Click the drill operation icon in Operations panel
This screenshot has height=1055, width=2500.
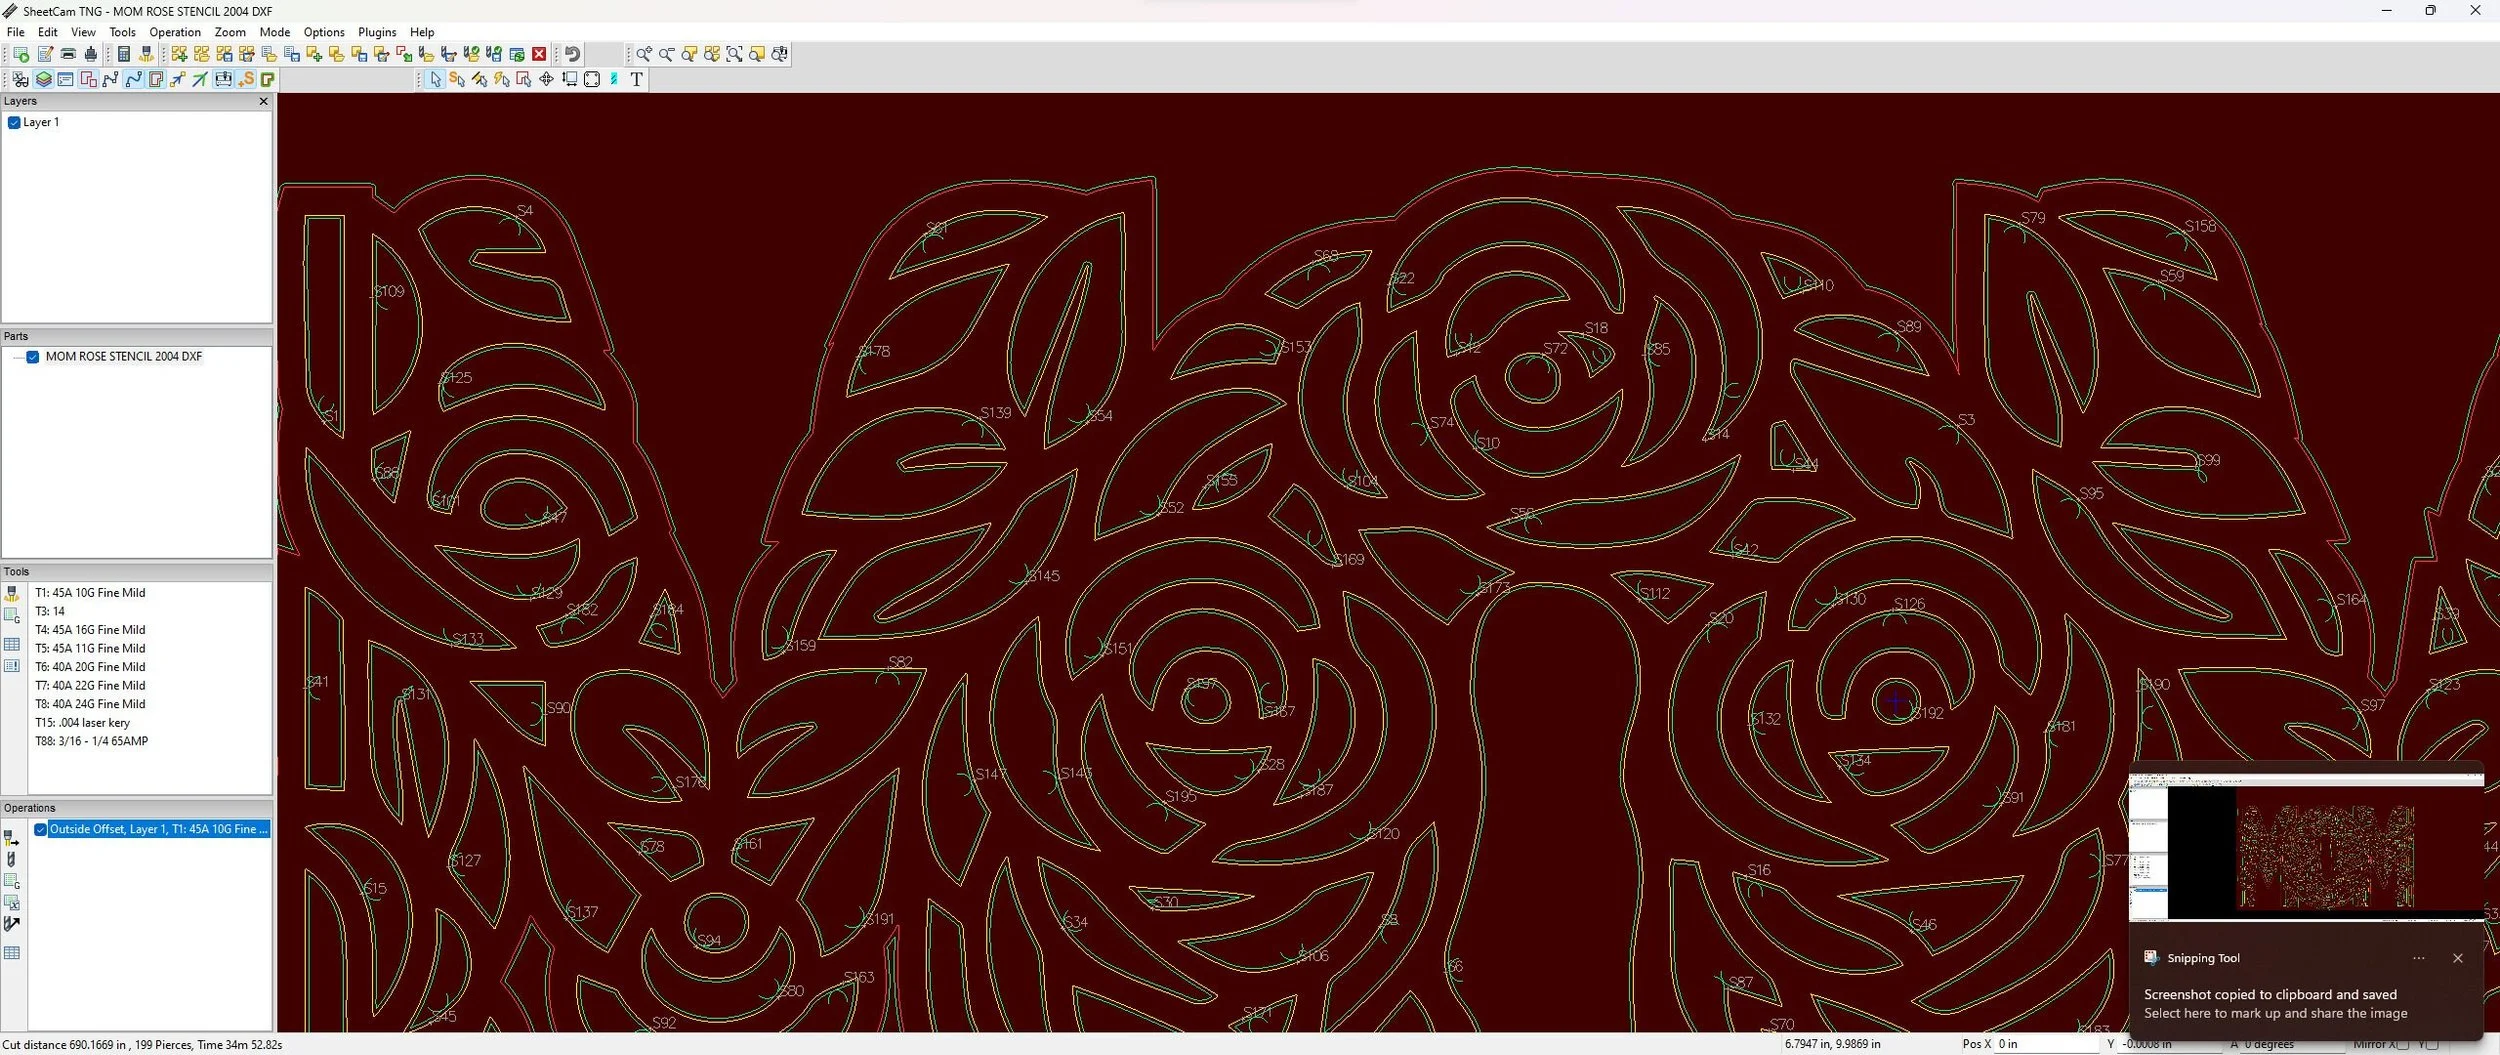click(12, 860)
